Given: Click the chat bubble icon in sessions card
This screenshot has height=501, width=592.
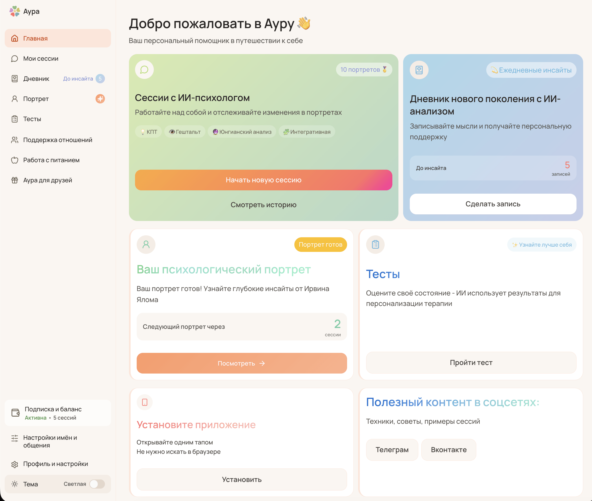Looking at the screenshot, I should click(144, 69).
